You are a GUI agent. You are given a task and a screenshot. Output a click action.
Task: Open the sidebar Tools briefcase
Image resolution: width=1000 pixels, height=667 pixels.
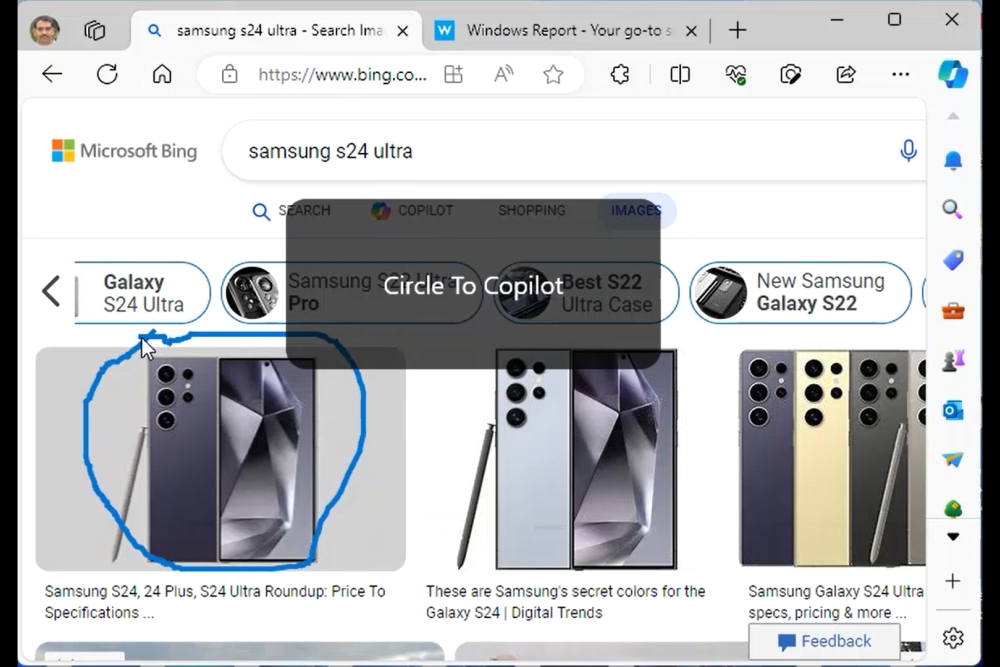click(953, 311)
